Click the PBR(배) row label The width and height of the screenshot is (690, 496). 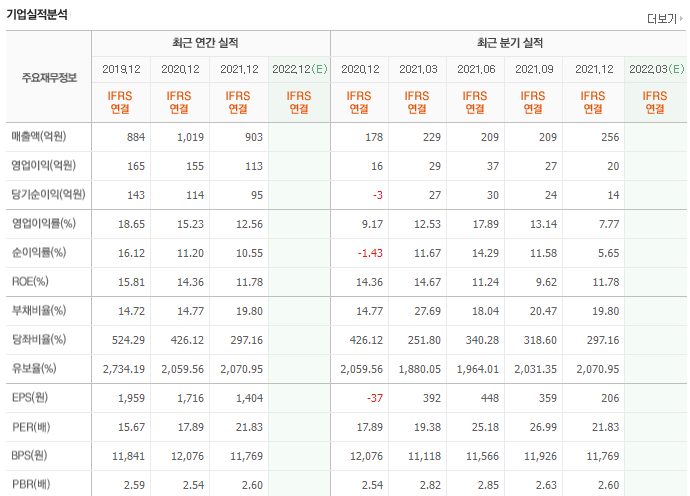31,485
